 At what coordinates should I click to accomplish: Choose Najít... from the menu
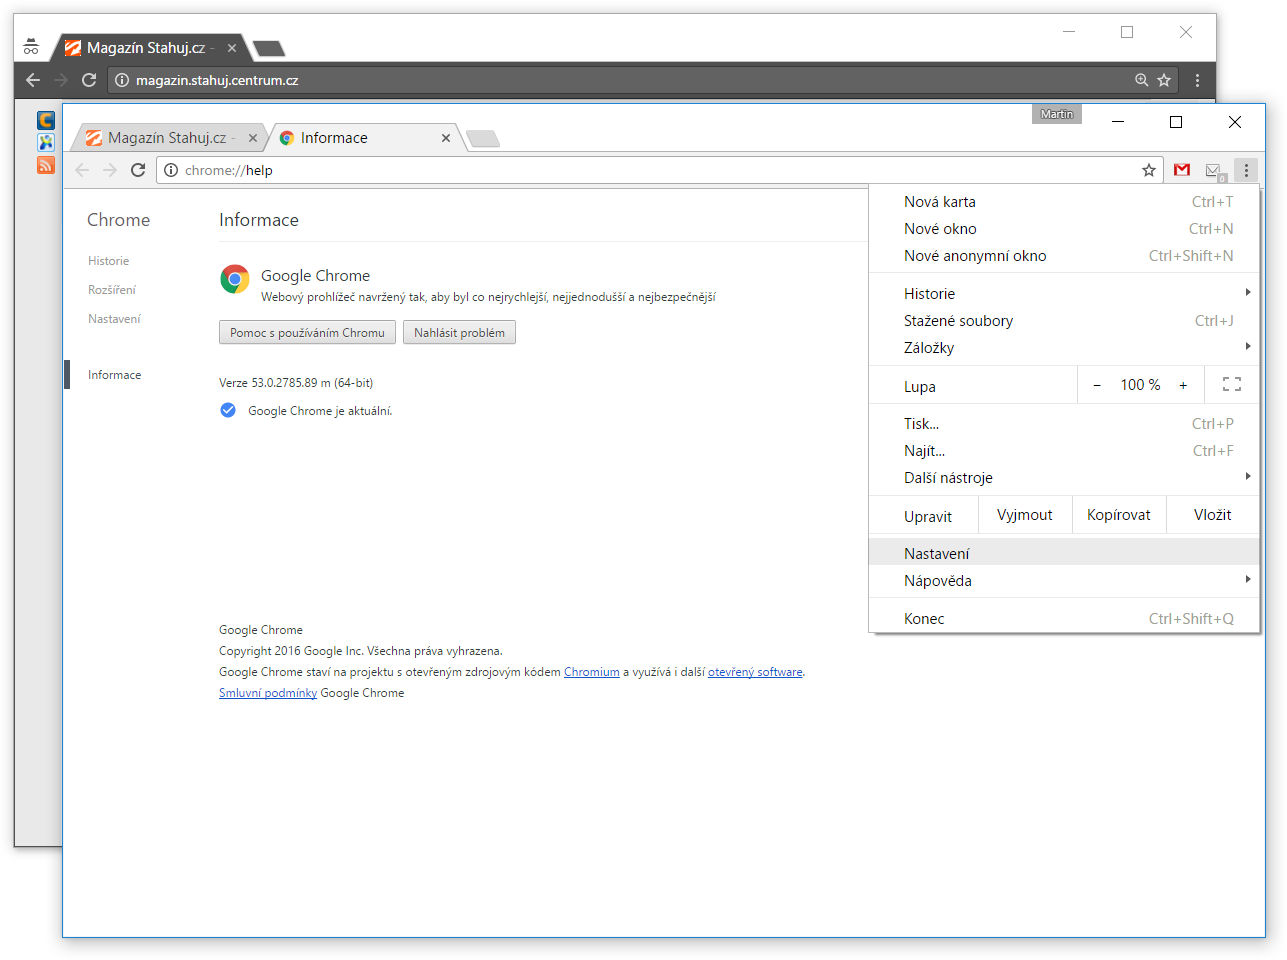pos(1064,450)
